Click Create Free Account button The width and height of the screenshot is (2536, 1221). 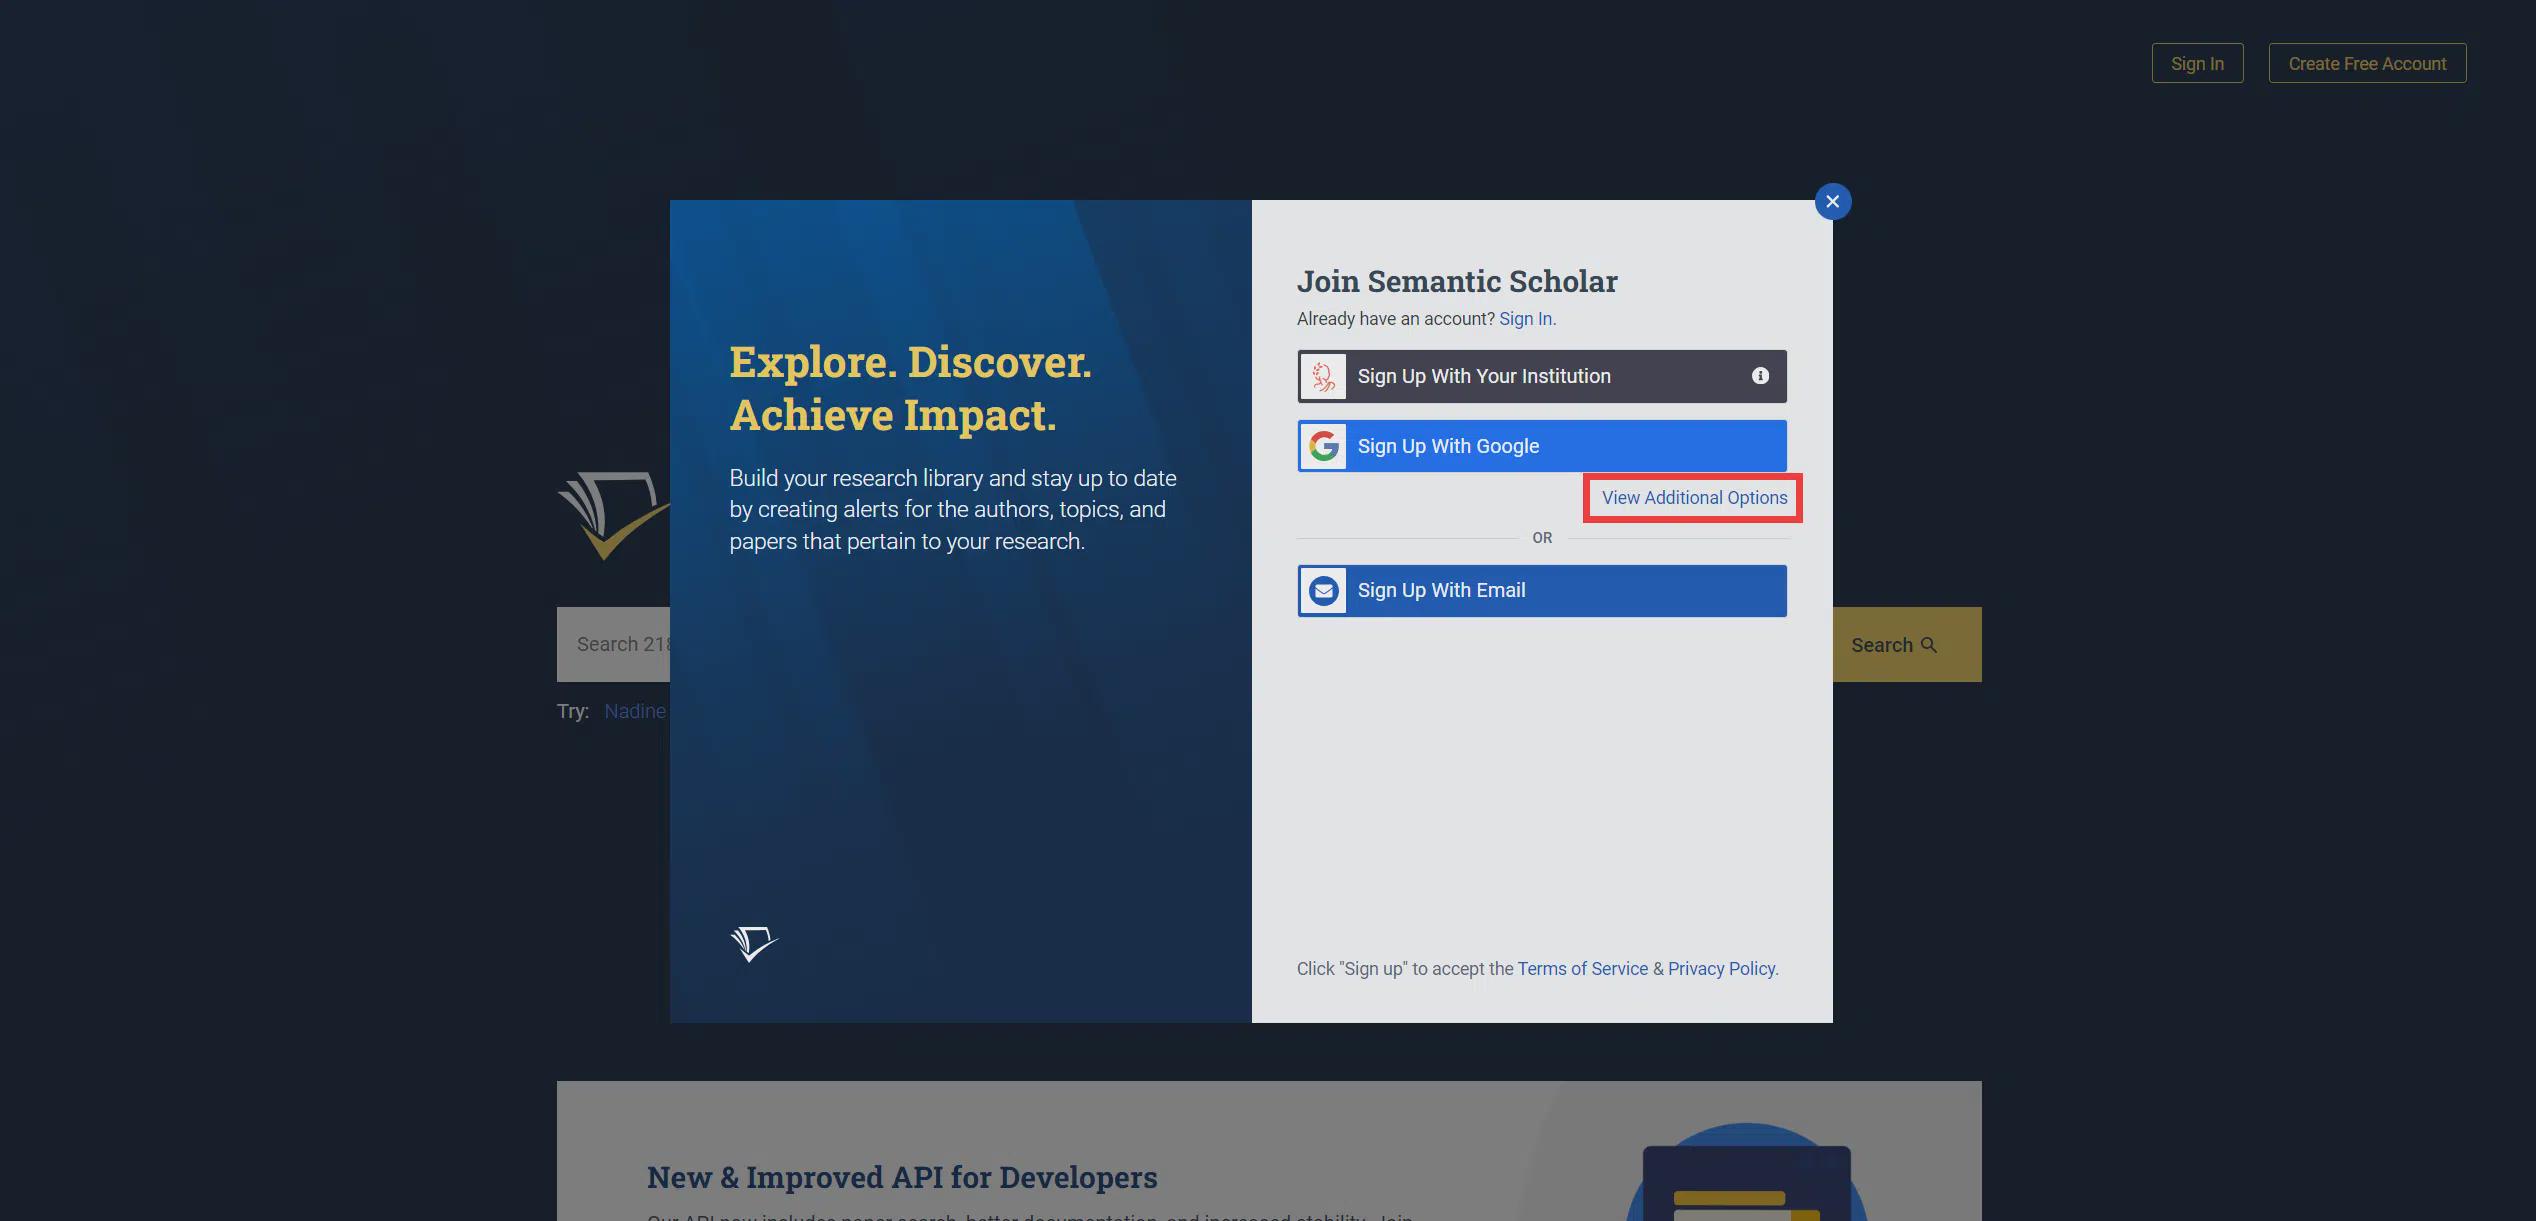tap(2367, 63)
